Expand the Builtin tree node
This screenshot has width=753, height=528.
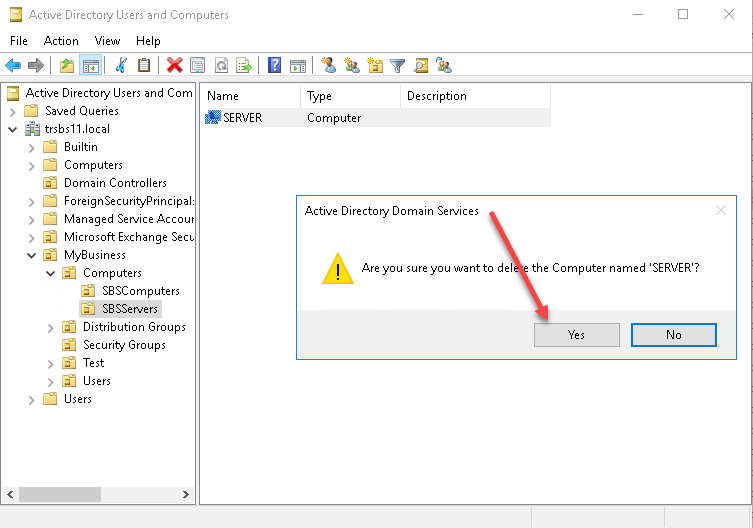(x=32, y=147)
